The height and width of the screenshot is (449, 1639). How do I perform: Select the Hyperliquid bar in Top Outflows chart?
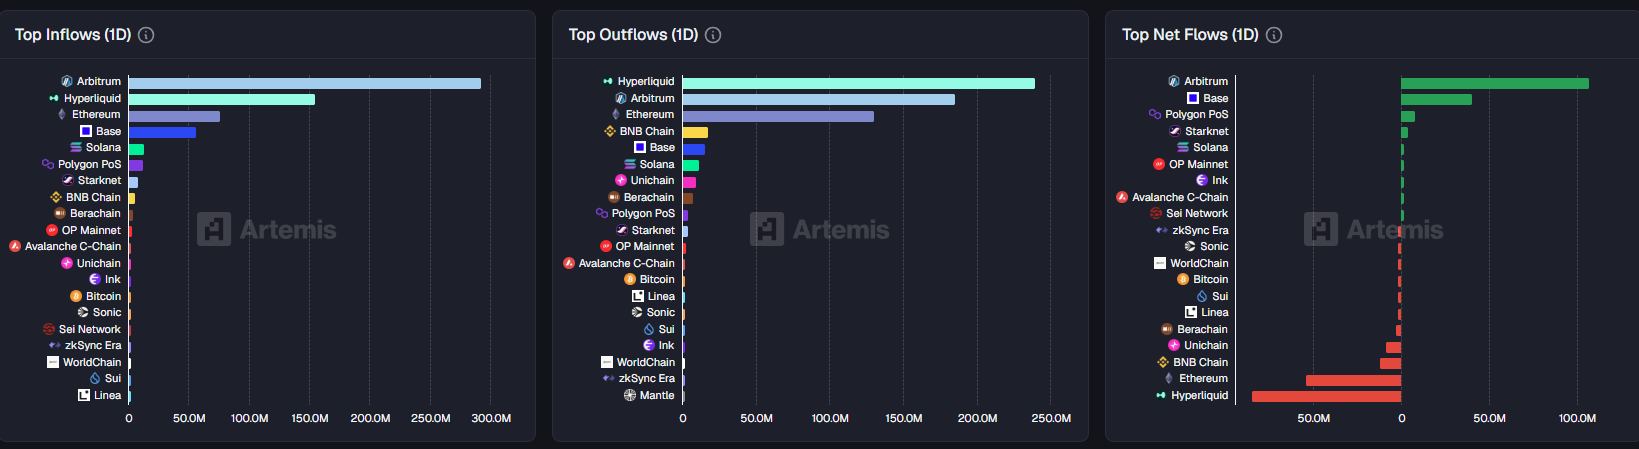[x=858, y=83]
